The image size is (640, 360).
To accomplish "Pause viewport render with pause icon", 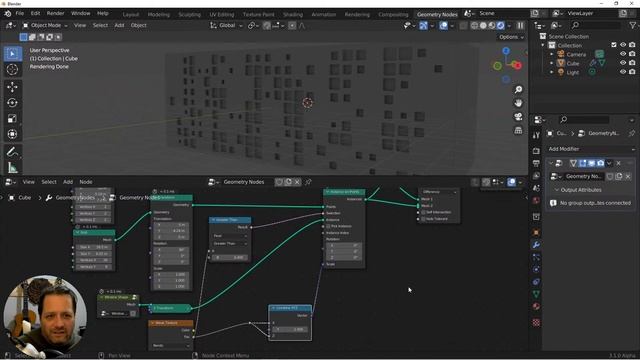I will [x=520, y=25].
